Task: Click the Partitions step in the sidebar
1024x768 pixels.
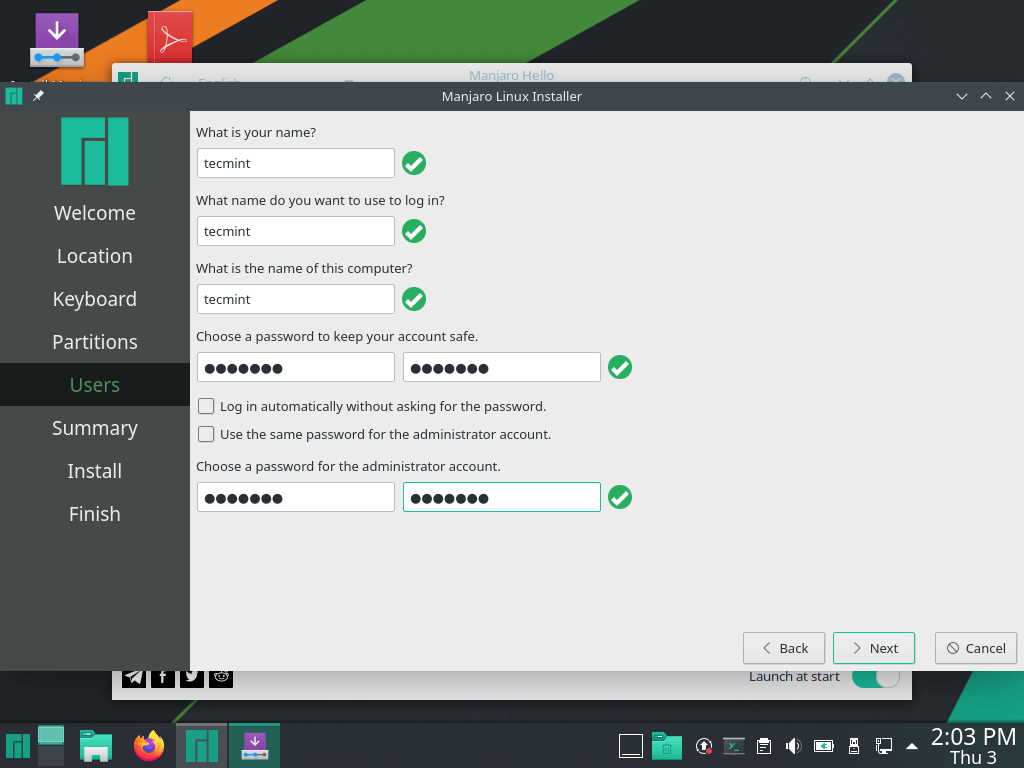Action: coord(95,342)
